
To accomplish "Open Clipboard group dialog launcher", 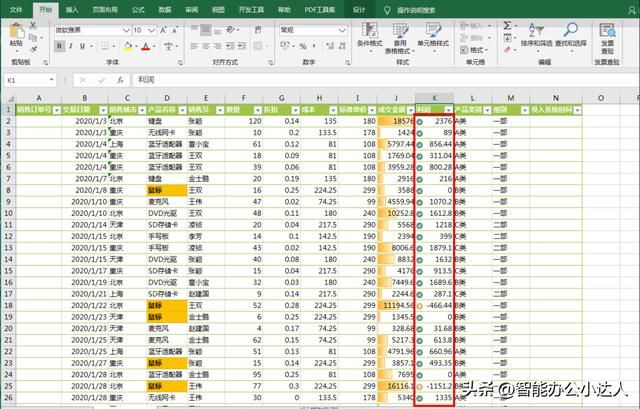I will [45, 63].
